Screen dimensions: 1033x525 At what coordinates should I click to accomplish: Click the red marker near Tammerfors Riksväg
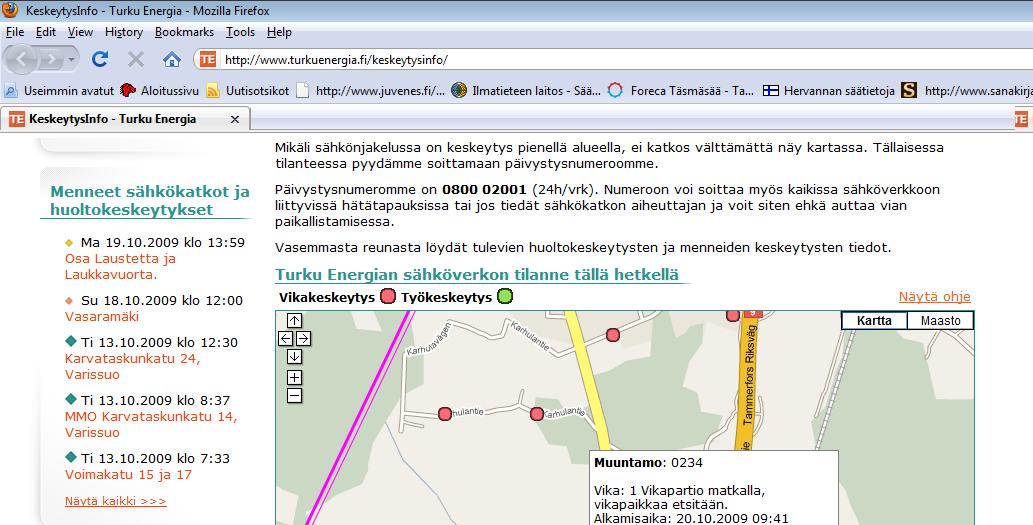tap(732, 316)
